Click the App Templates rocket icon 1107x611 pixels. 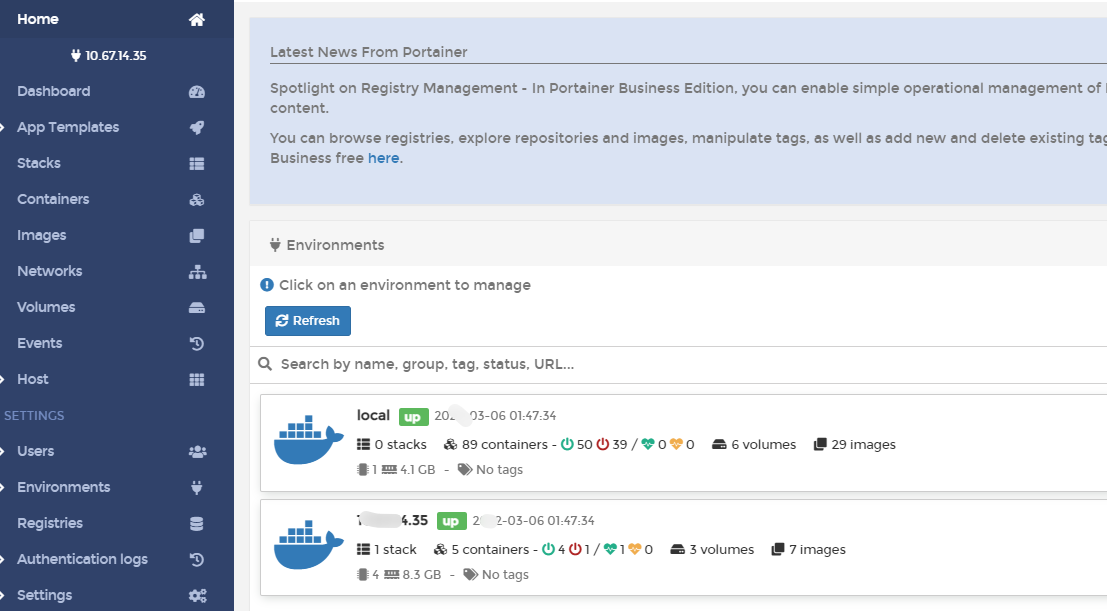click(x=197, y=127)
